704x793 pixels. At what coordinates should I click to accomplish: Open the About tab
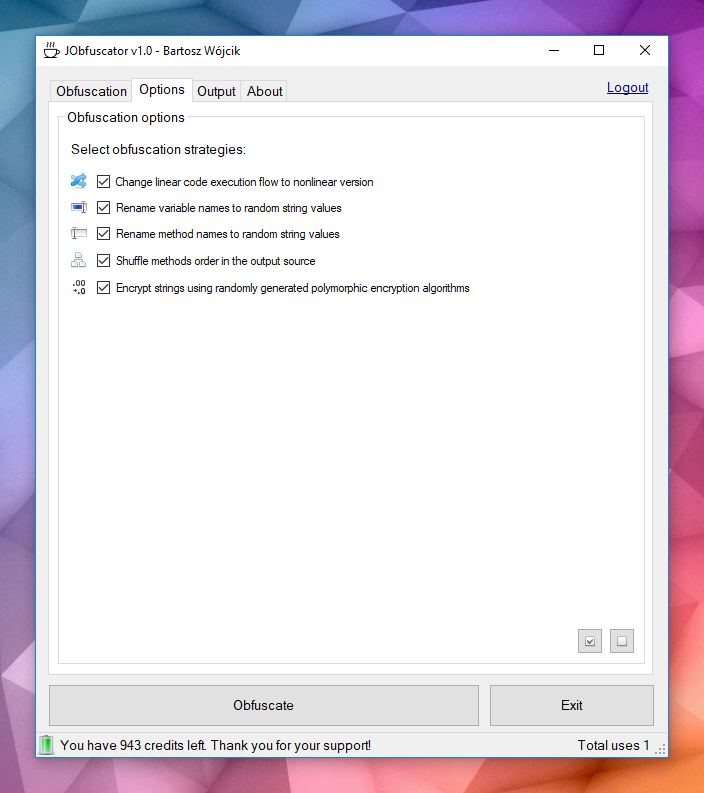[265, 91]
